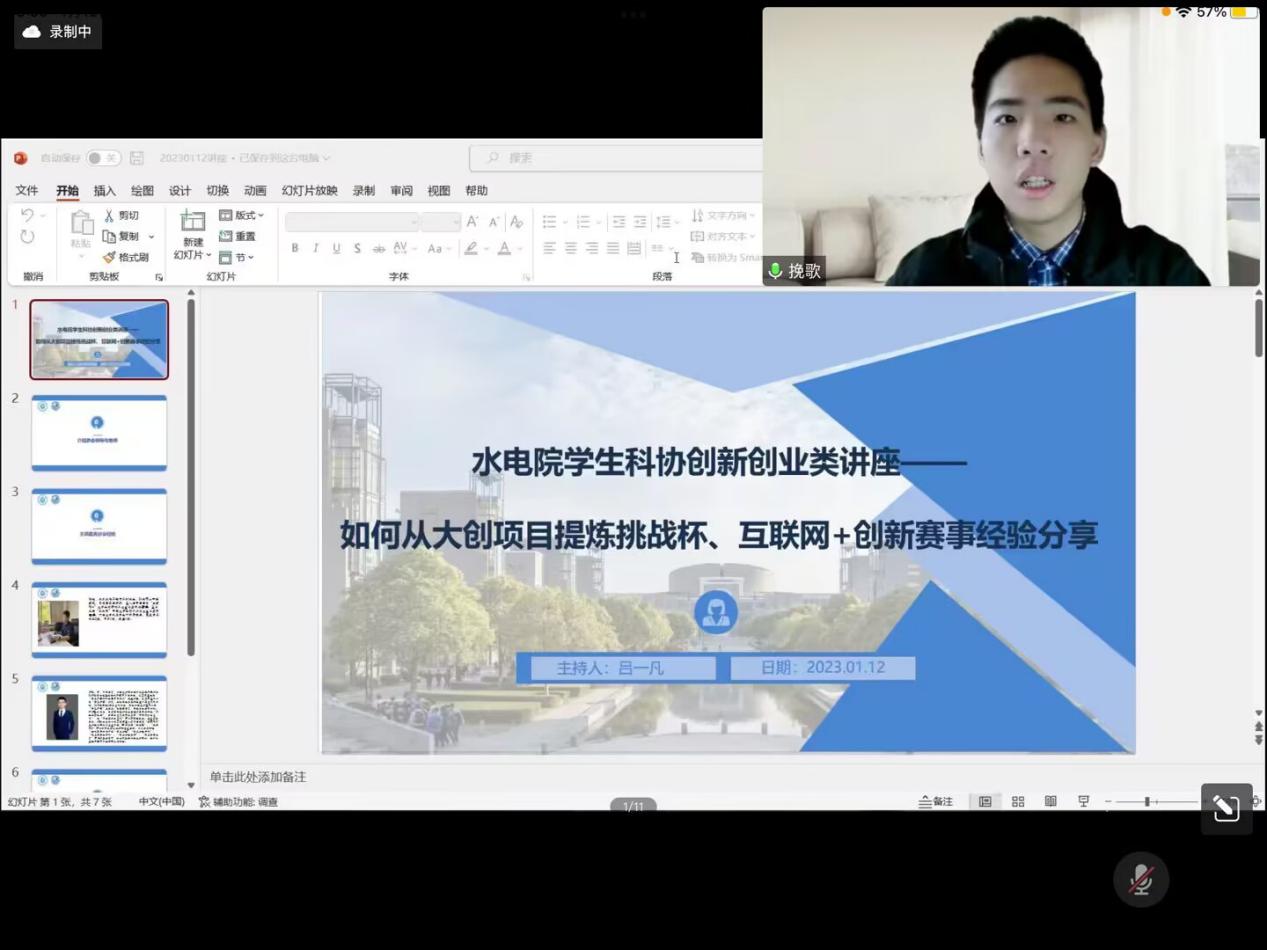Click the Undo arrow icon
Viewport: 1267px width, 950px height.
point(27,216)
